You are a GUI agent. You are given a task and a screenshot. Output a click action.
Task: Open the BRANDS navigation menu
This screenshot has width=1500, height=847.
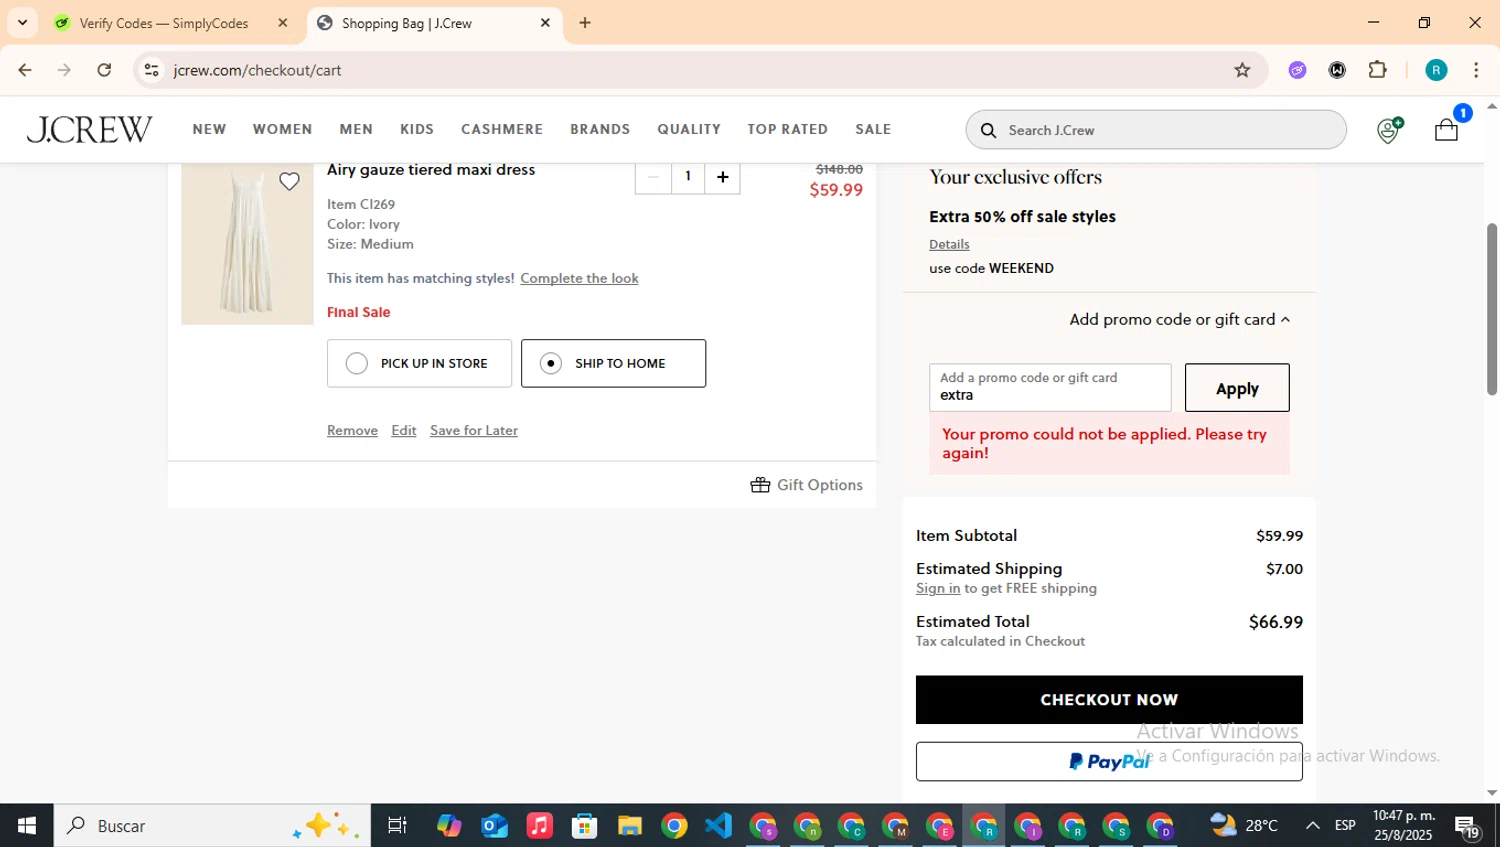tap(600, 129)
